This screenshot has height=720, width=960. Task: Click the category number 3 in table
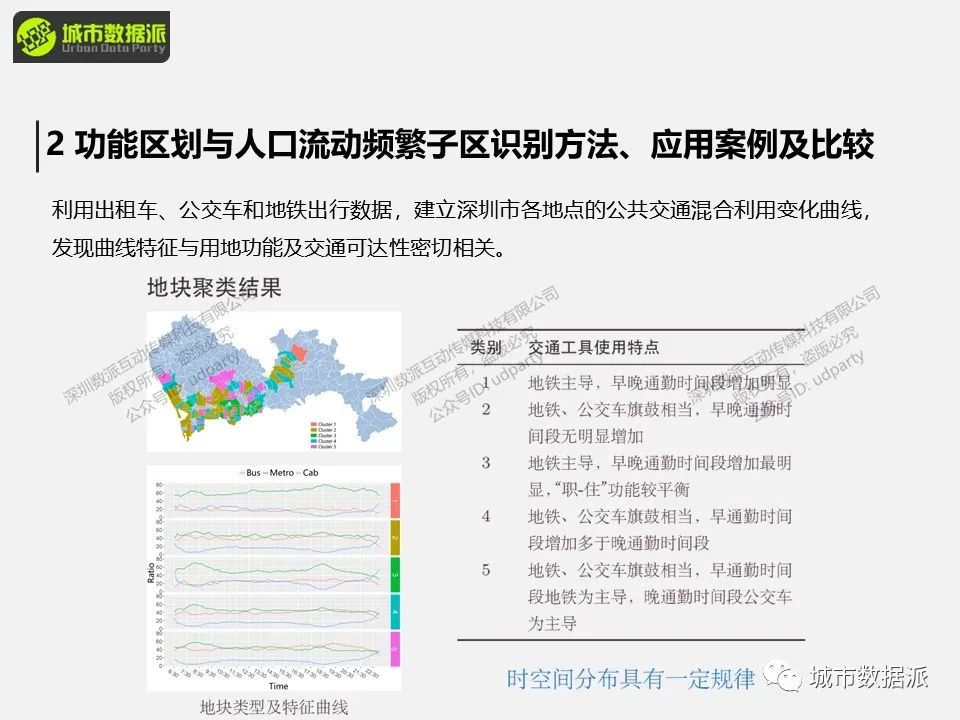point(486,463)
